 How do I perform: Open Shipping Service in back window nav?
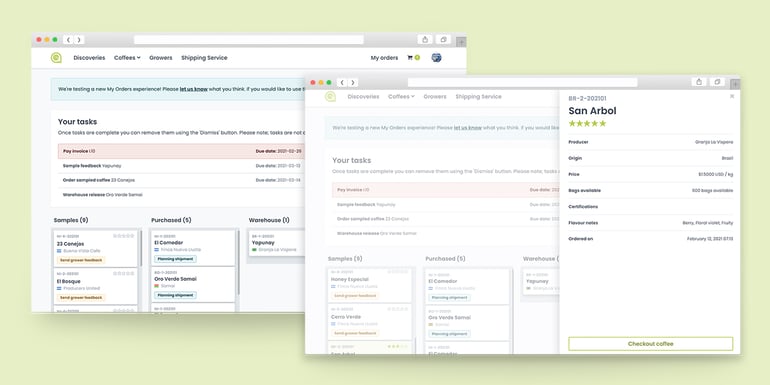(x=204, y=58)
